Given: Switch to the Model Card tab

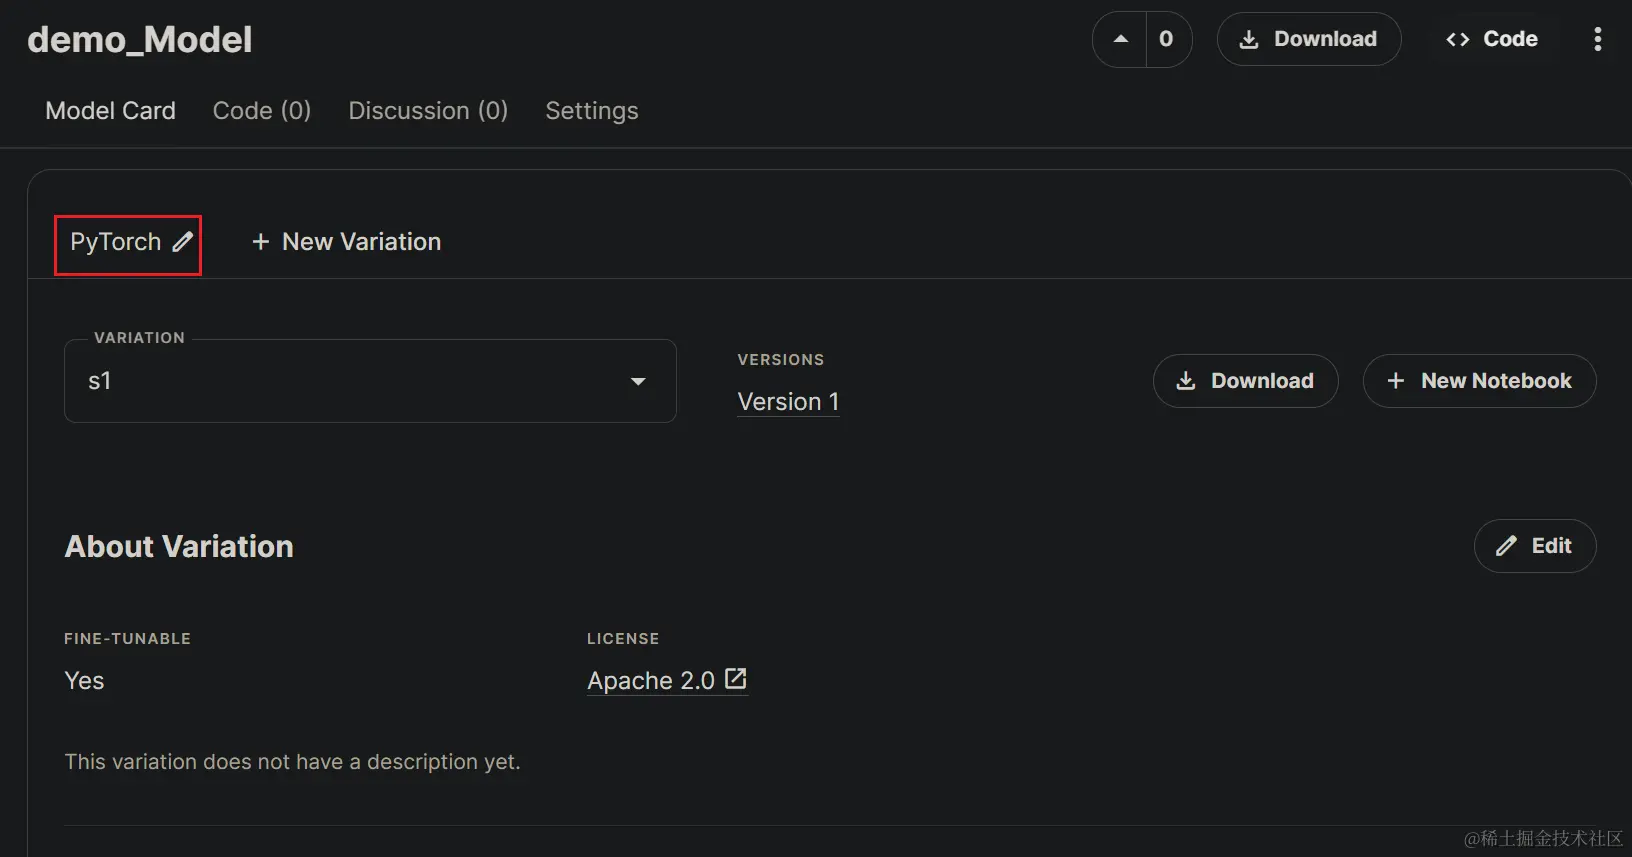Looking at the screenshot, I should [x=110, y=111].
